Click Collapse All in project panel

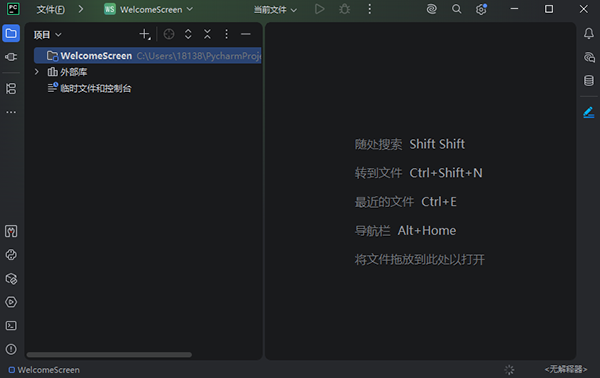(207, 34)
